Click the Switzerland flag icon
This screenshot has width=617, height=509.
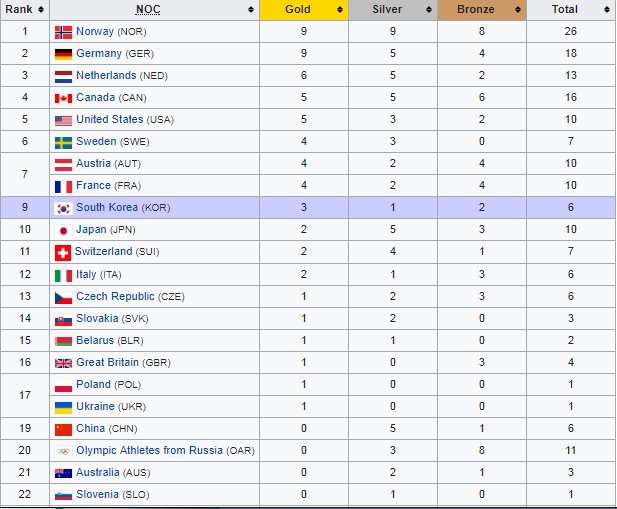(x=63, y=252)
